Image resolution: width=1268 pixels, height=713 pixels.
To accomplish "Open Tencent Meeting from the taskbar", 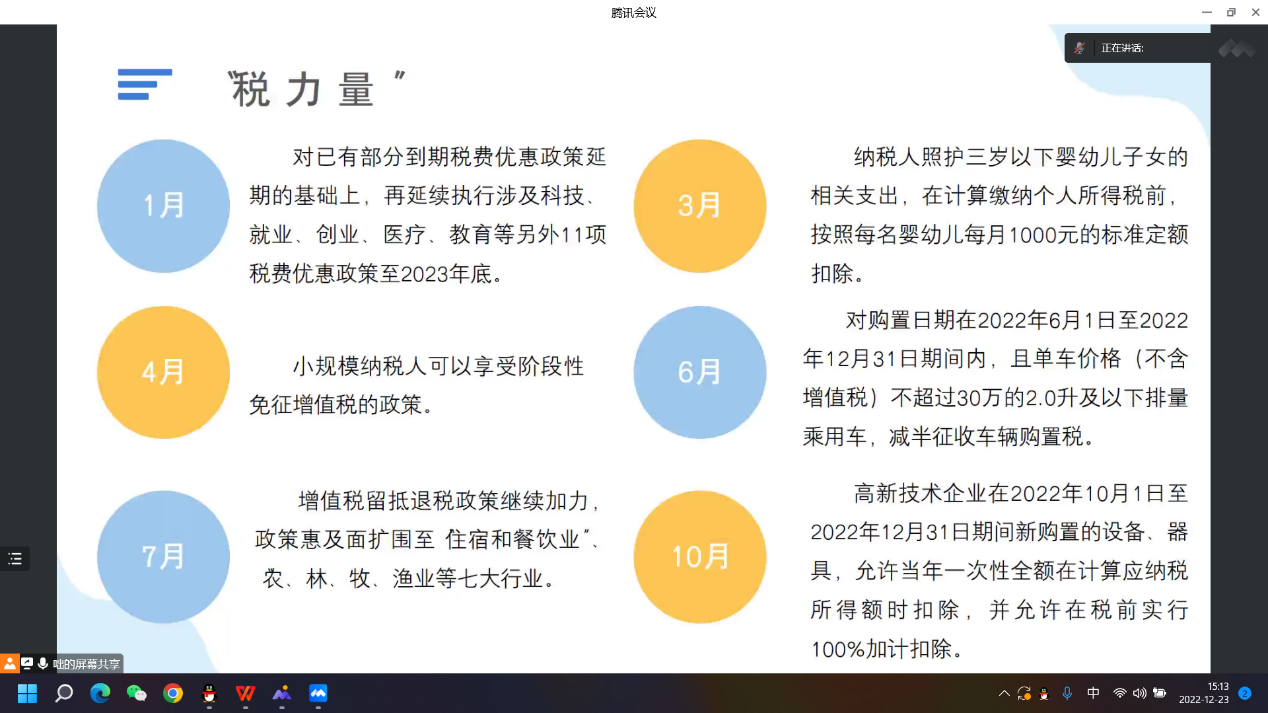I will tap(318, 693).
